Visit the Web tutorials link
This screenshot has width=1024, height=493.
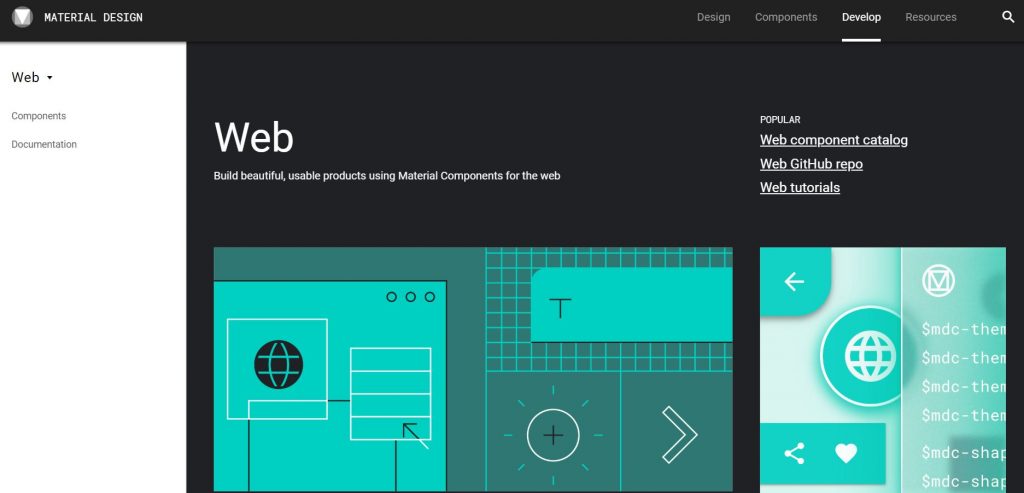click(799, 187)
